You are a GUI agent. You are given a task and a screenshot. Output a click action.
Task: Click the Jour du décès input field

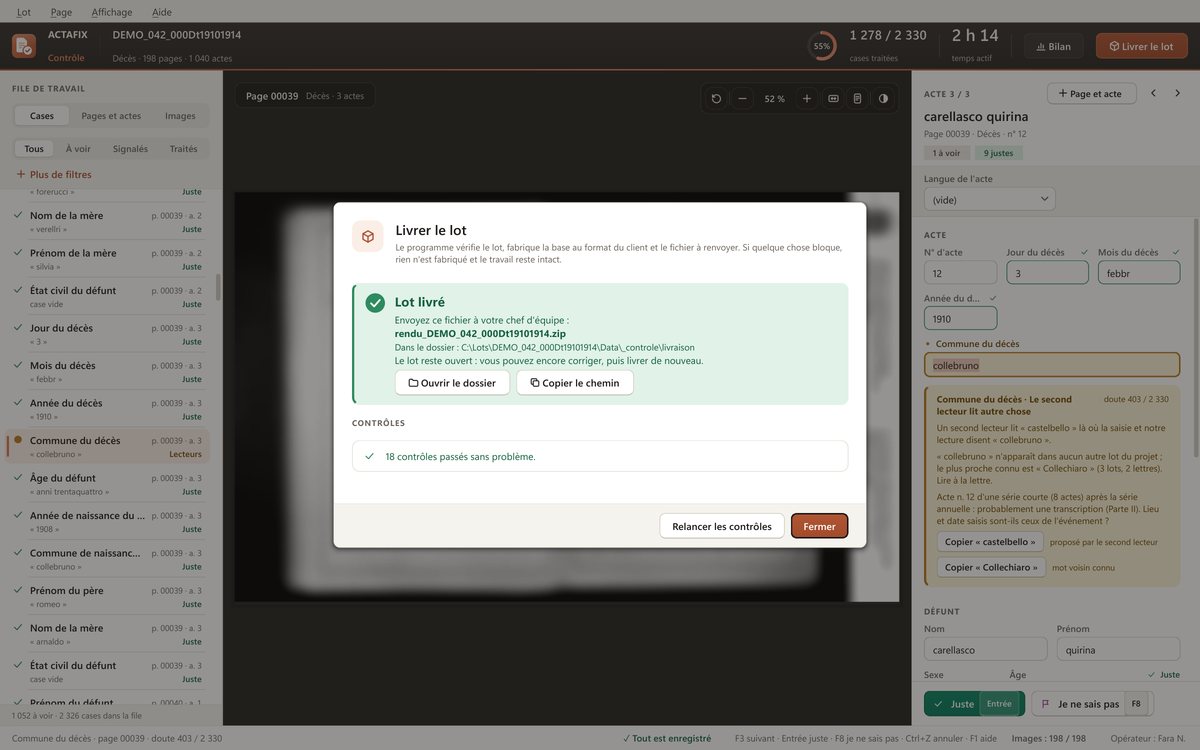(1047, 272)
